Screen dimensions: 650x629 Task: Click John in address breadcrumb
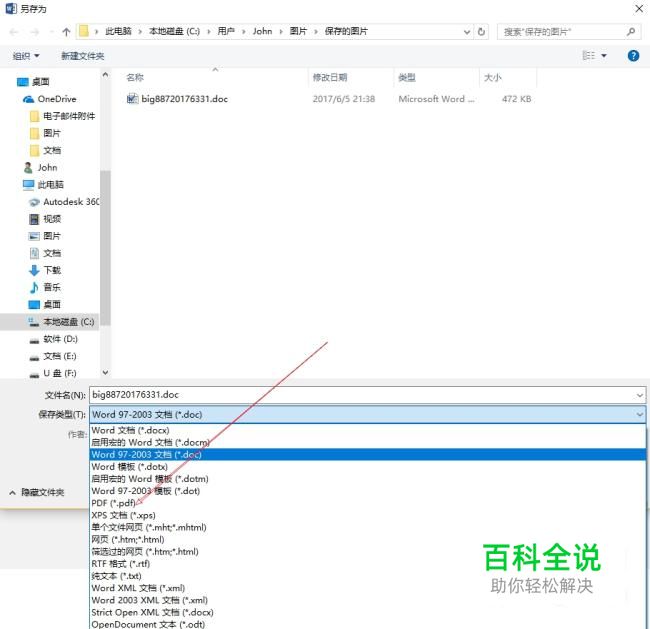[262, 32]
